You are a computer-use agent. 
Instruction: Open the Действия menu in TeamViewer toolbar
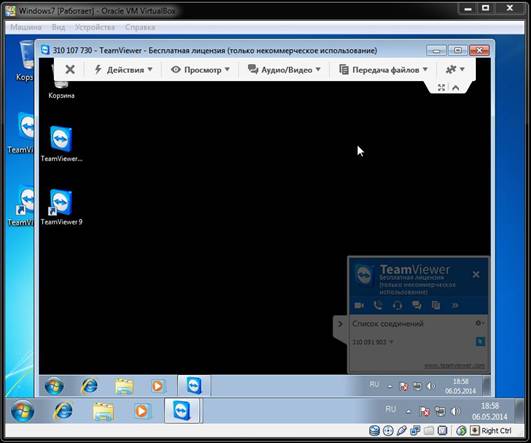click(123, 70)
